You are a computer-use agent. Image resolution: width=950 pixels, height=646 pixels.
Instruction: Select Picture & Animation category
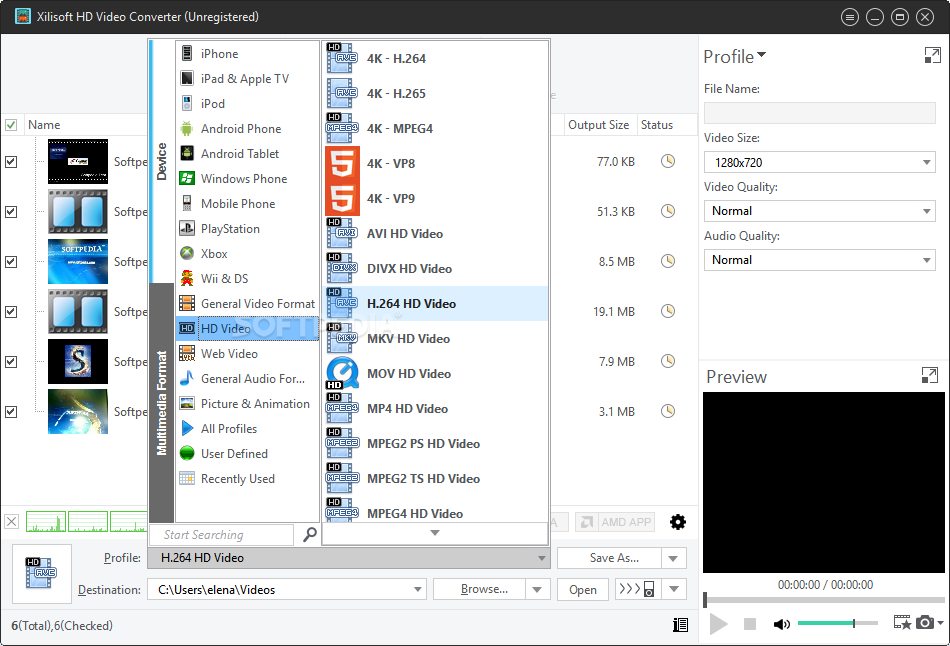pyautogui.click(x=247, y=404)
